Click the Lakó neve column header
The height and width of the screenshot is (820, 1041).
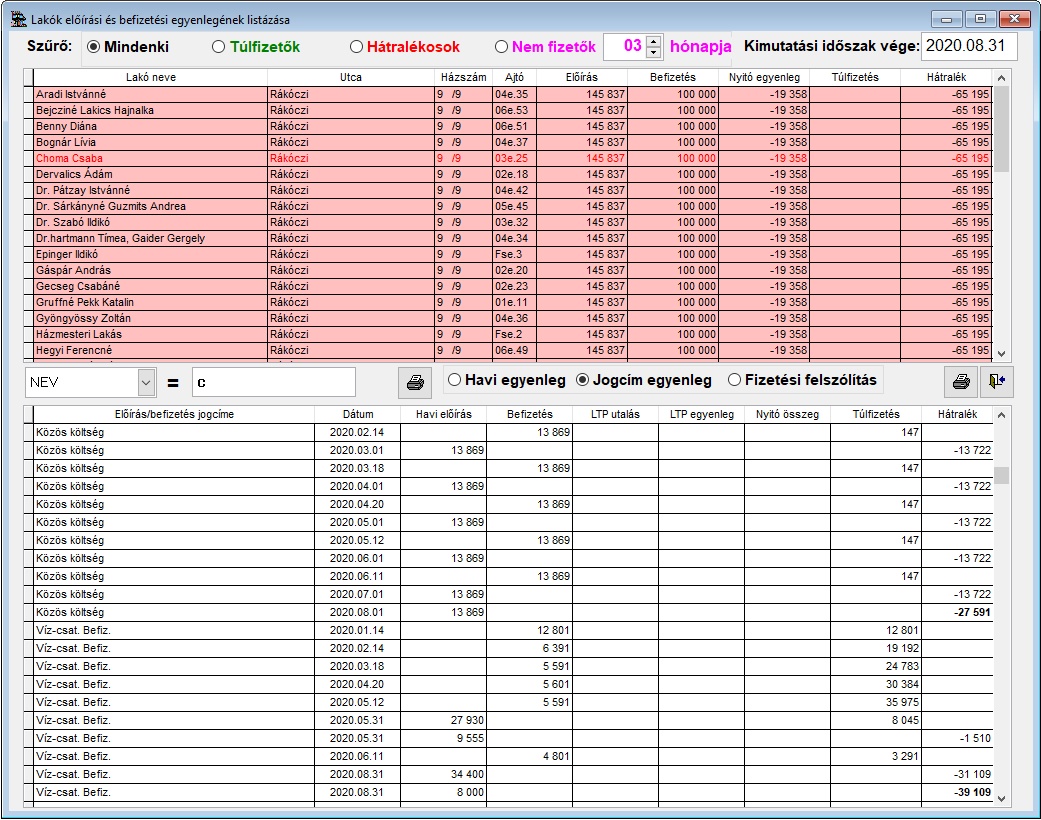click(x=150, y=77)
